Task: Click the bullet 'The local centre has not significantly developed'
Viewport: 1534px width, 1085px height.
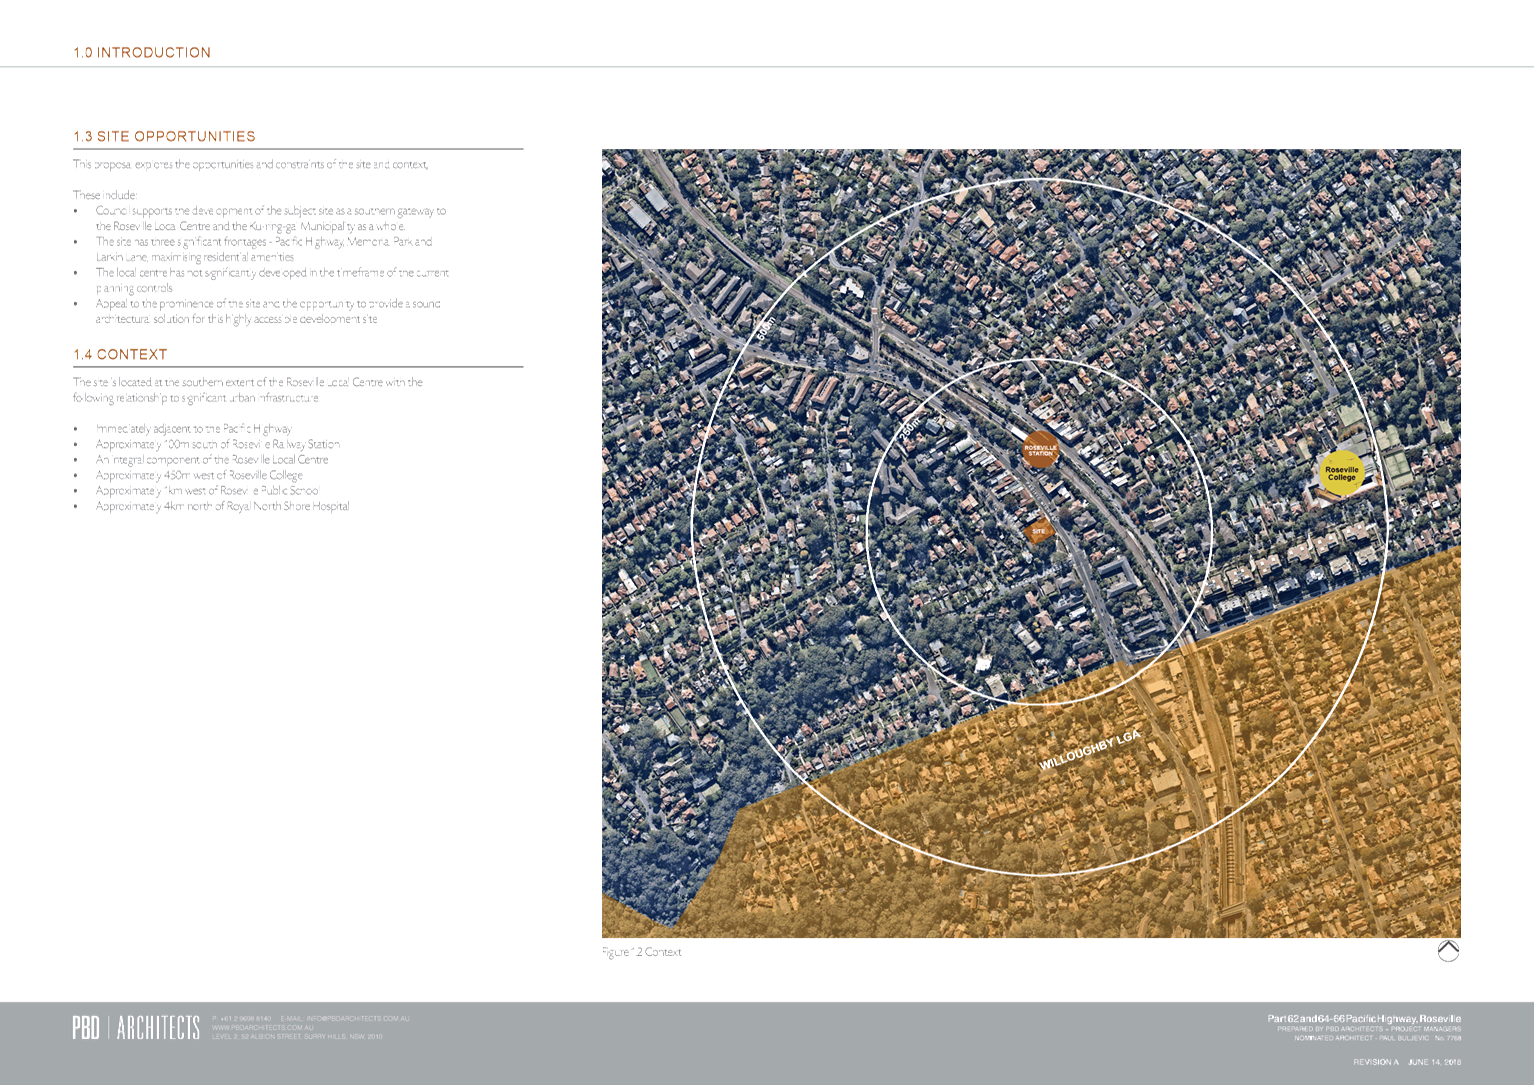Action: (x=272, y=280)
